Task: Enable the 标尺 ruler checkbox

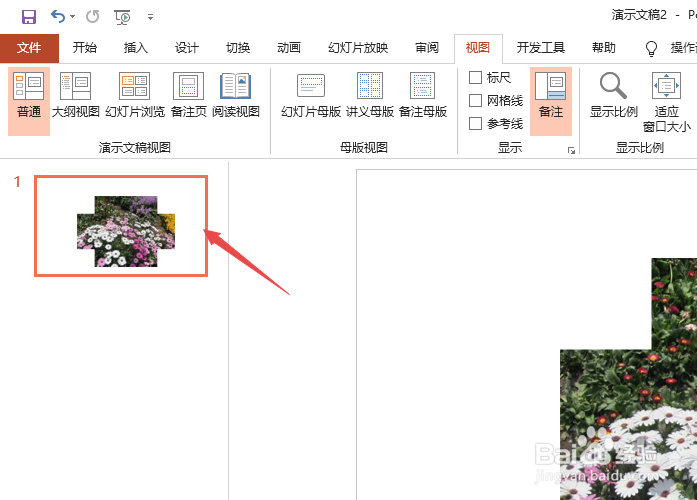Action: point(475,77)
